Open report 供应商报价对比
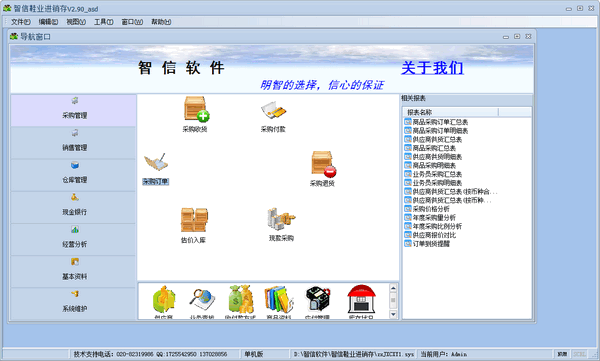 430,235
